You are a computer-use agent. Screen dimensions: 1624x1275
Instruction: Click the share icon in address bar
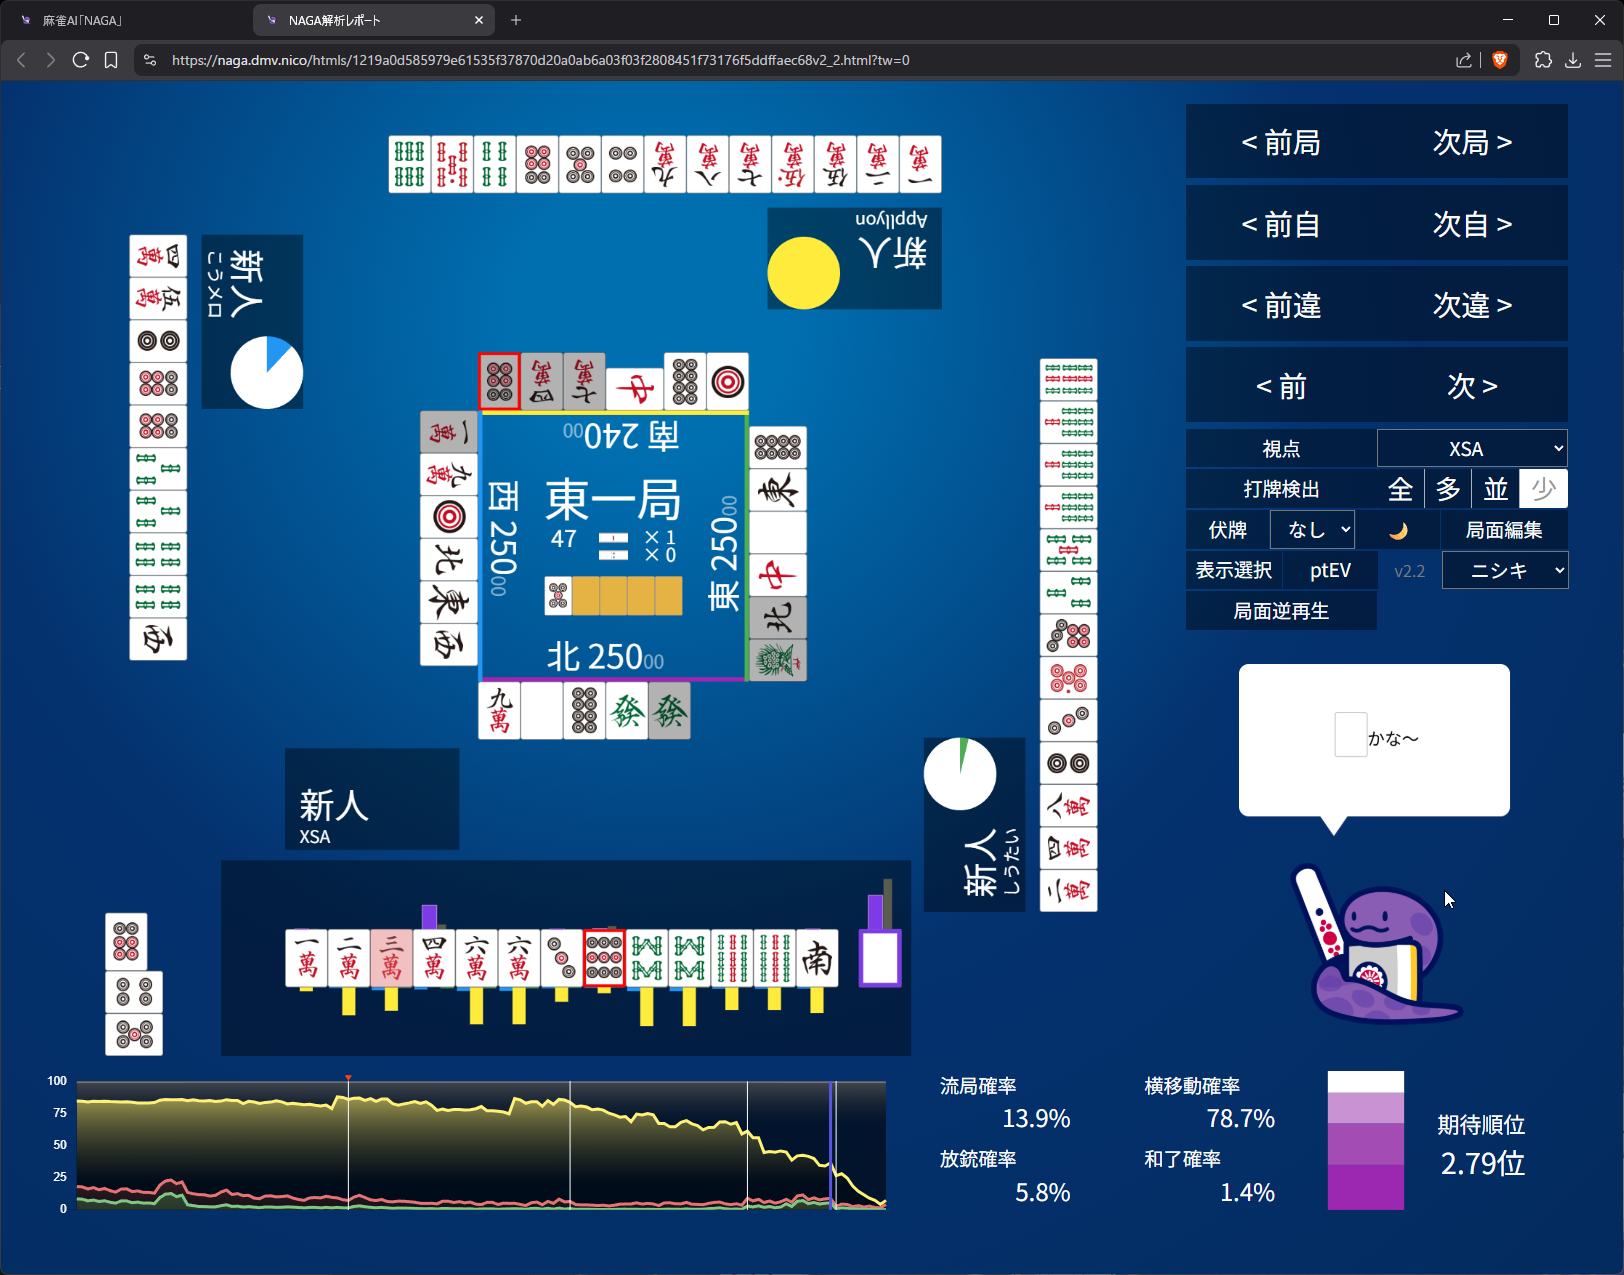[x=1464, y=60]
